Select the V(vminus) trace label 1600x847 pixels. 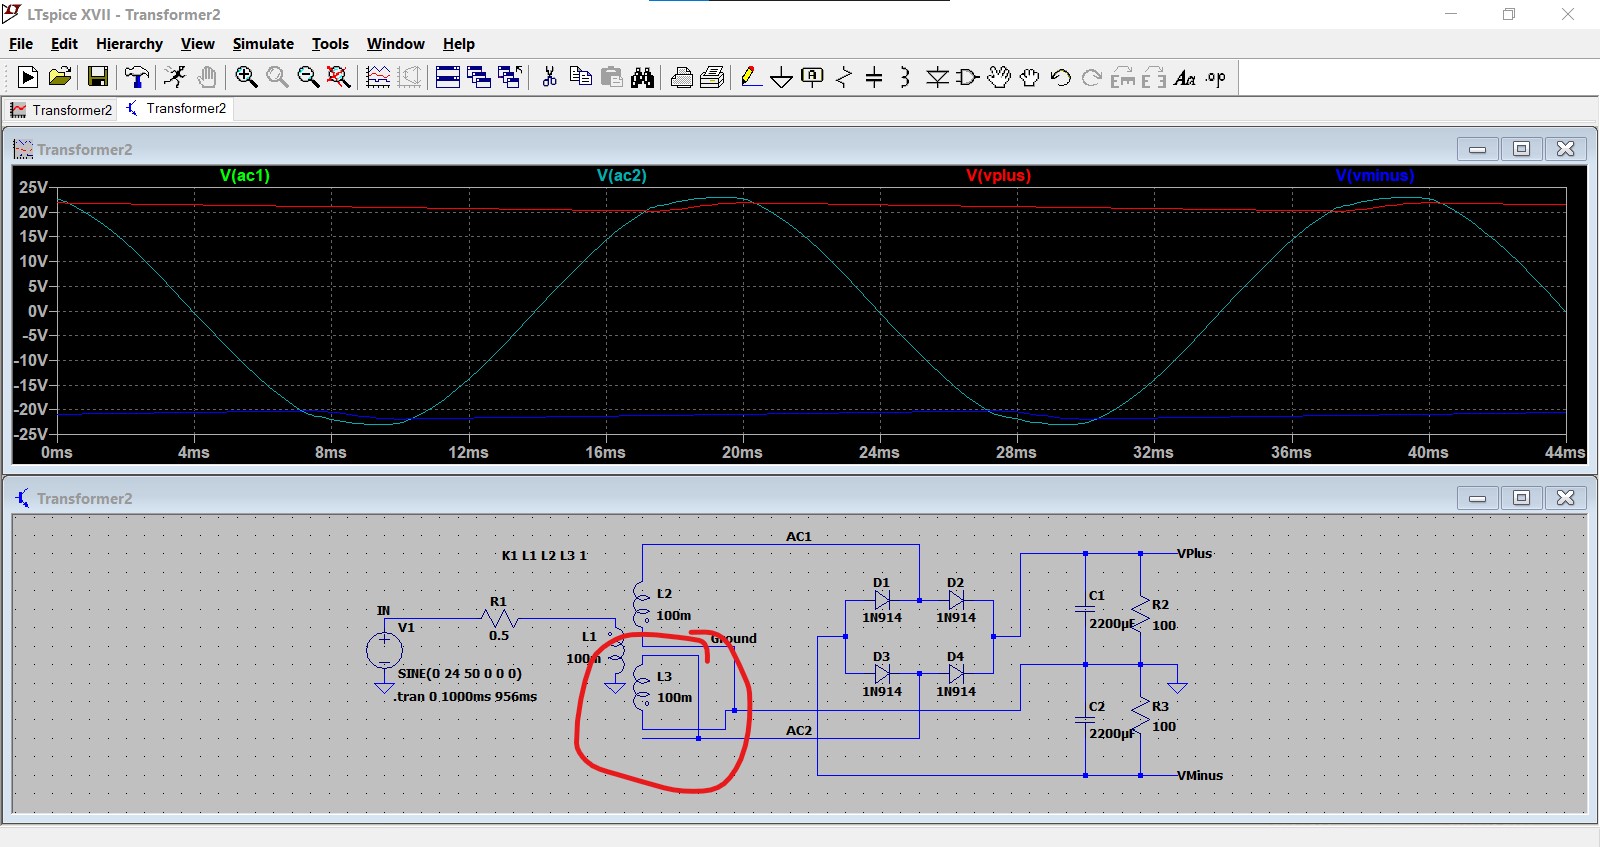pos(1375,175)
